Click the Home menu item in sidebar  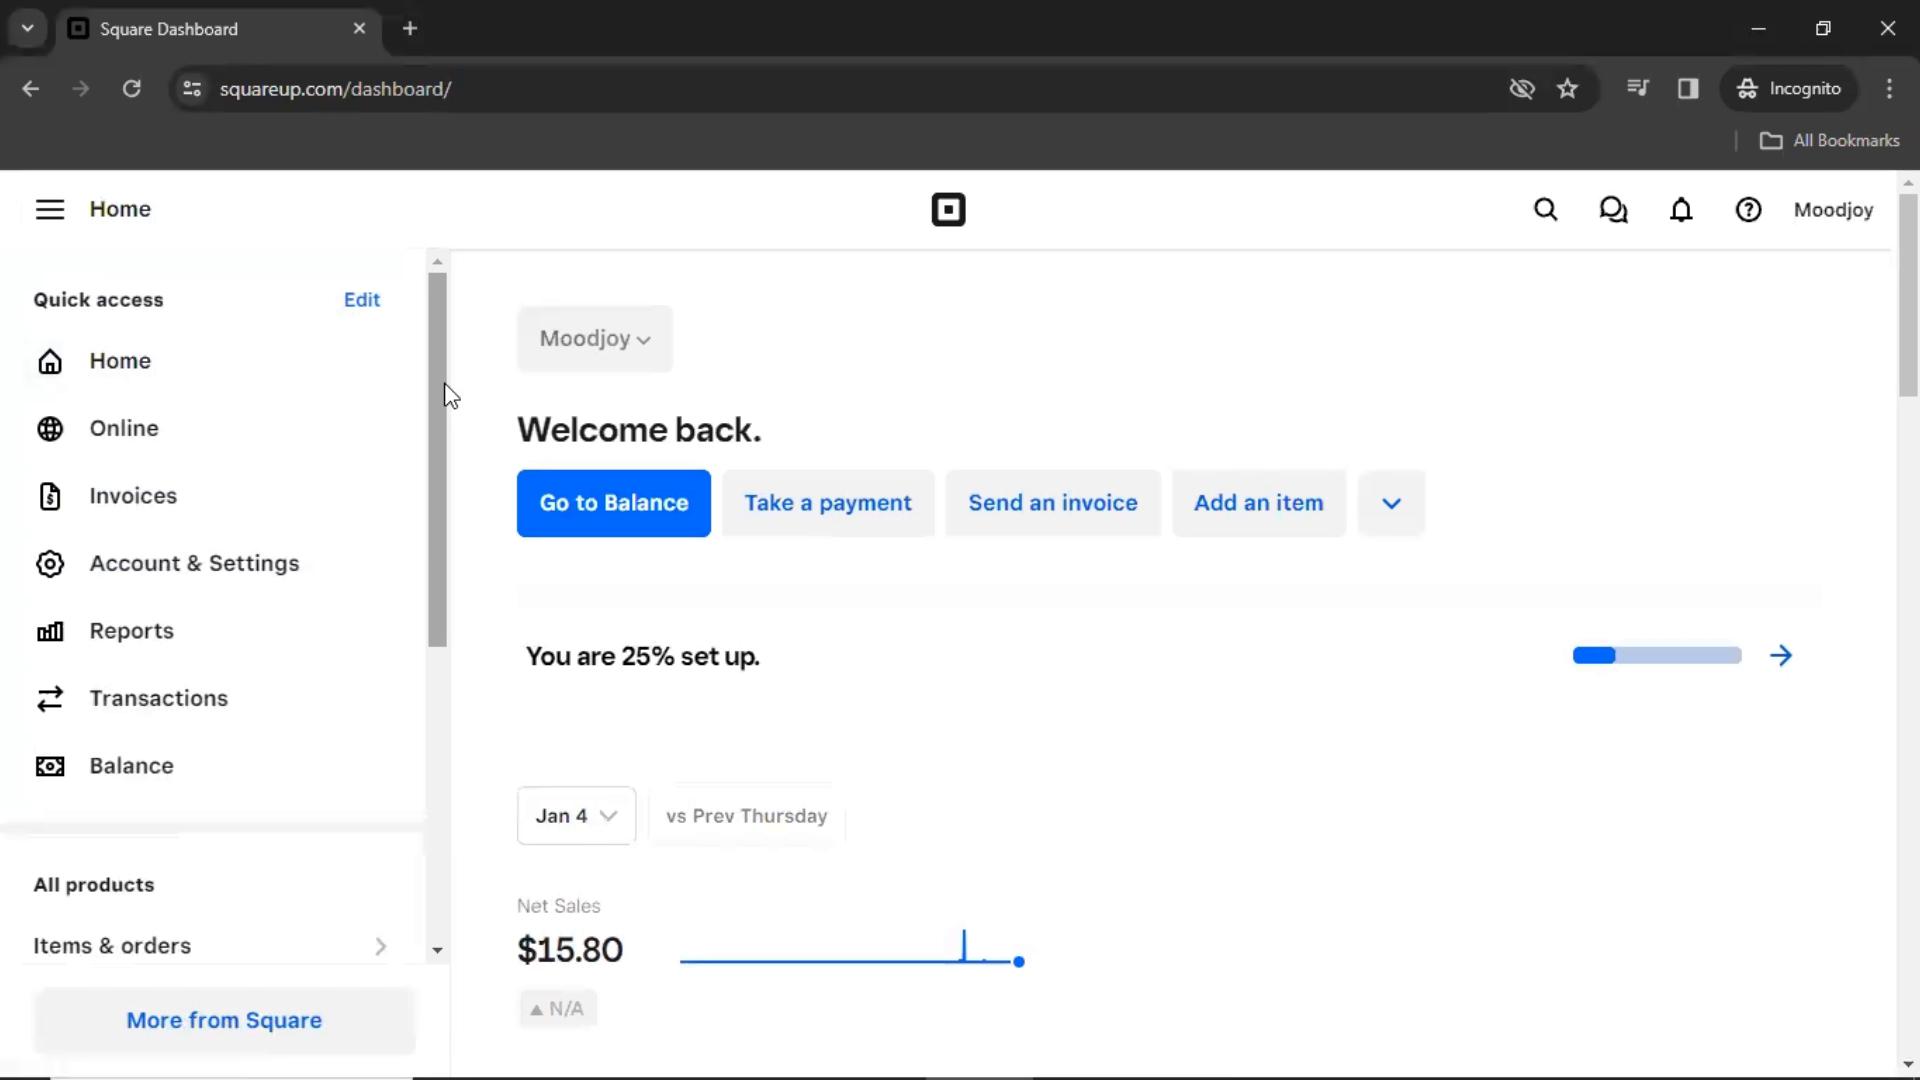point(120,360)
